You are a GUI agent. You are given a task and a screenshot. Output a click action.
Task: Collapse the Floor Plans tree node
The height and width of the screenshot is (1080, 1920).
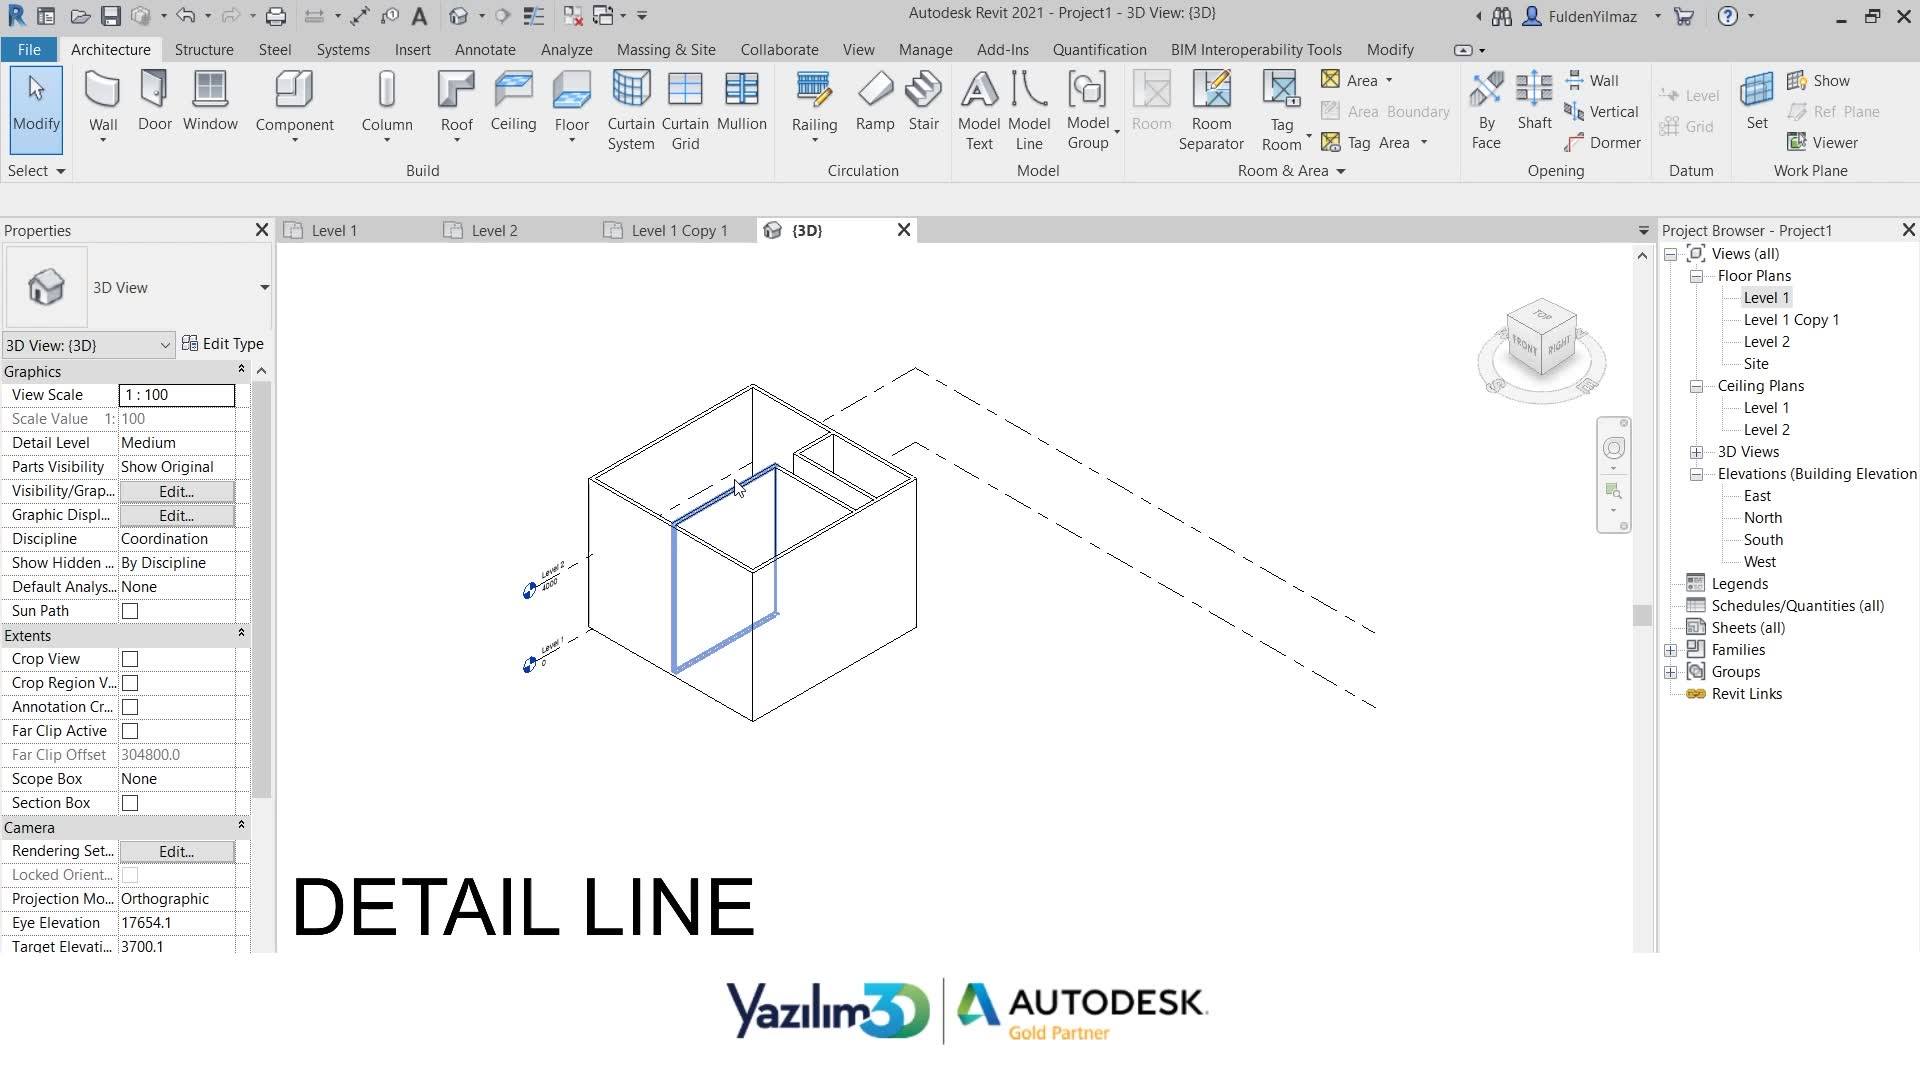click(1697, 276)
